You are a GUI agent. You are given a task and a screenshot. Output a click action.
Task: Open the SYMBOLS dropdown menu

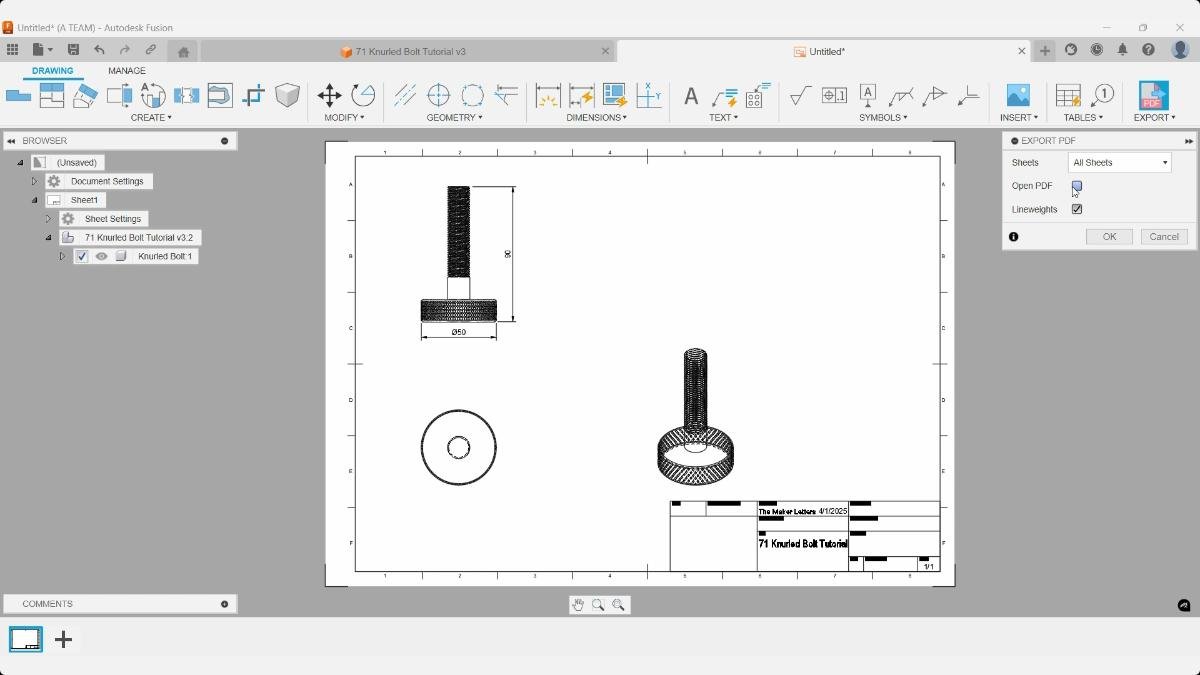click(x=883, y=117)
